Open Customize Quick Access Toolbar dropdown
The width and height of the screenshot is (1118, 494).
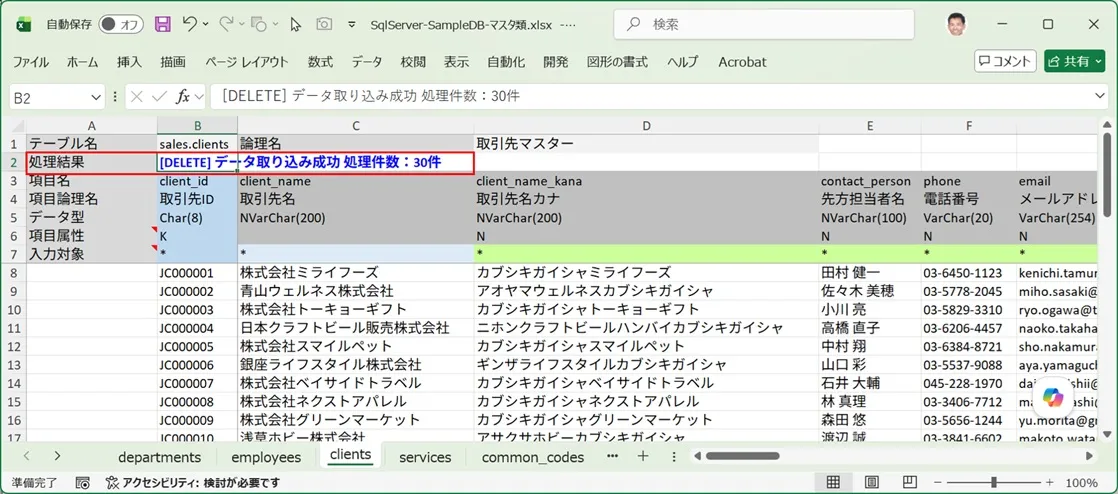click(x=351, y=24)
